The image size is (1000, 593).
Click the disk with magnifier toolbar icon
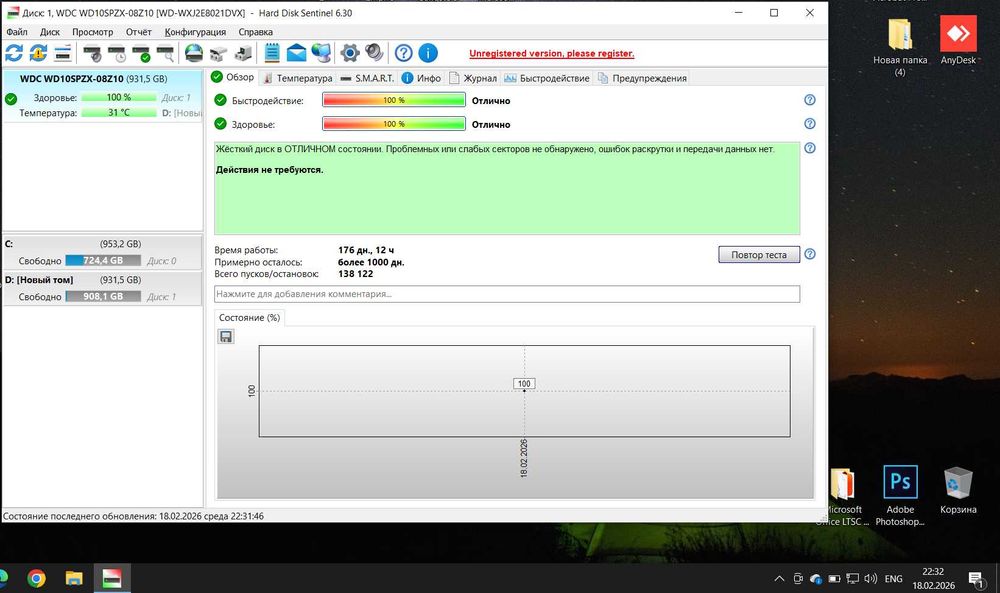coord(165,54)
